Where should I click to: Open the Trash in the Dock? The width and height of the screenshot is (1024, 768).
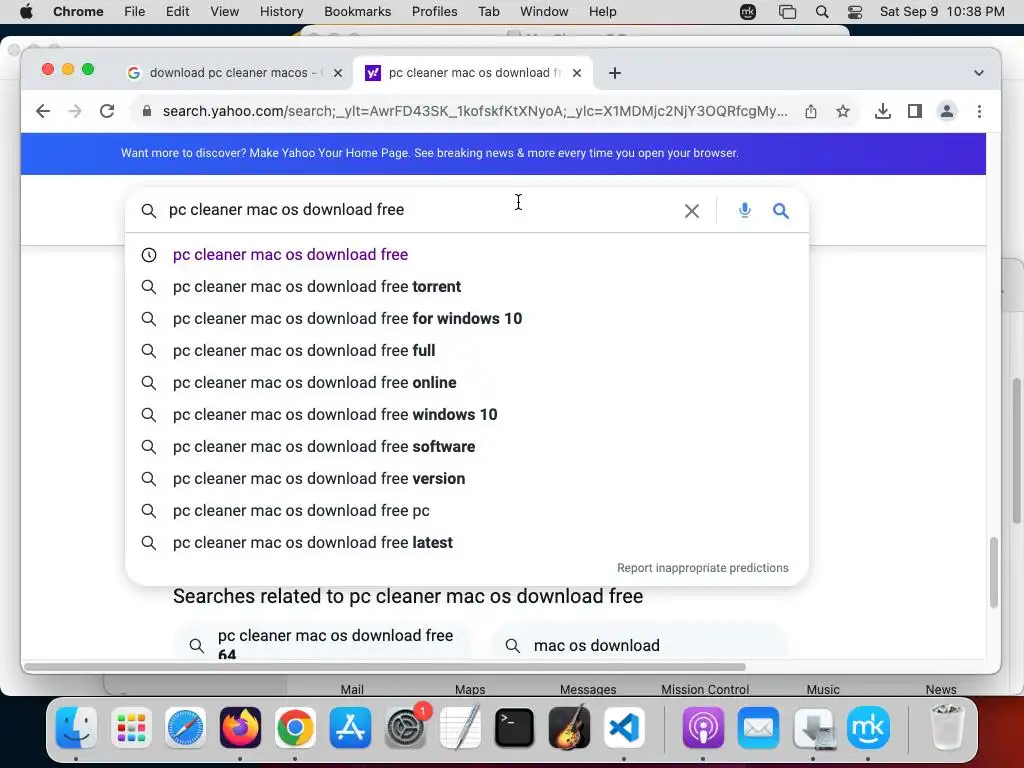point(946,728)
